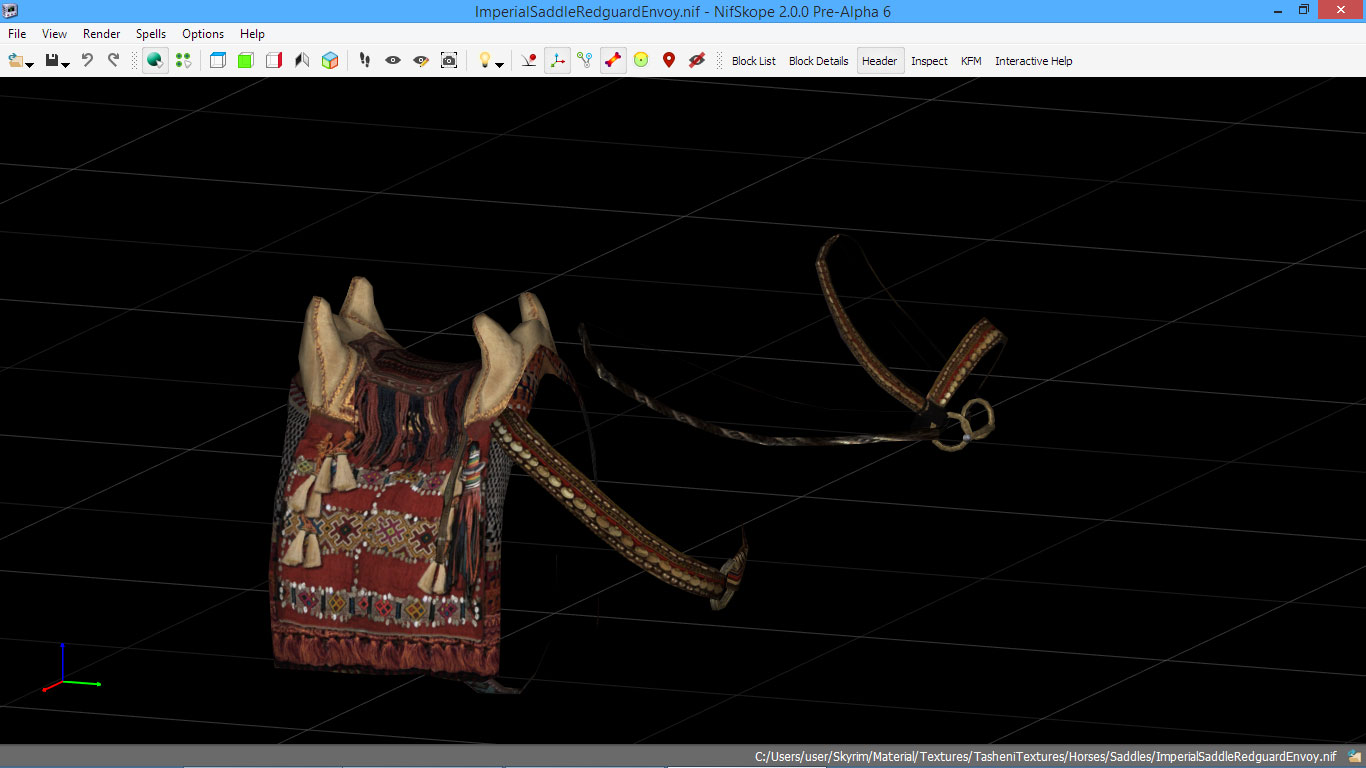Open the Spells menu
The height and width of the screenshot is (768, 1366).
pyautogui.click(x=151, y=34)
